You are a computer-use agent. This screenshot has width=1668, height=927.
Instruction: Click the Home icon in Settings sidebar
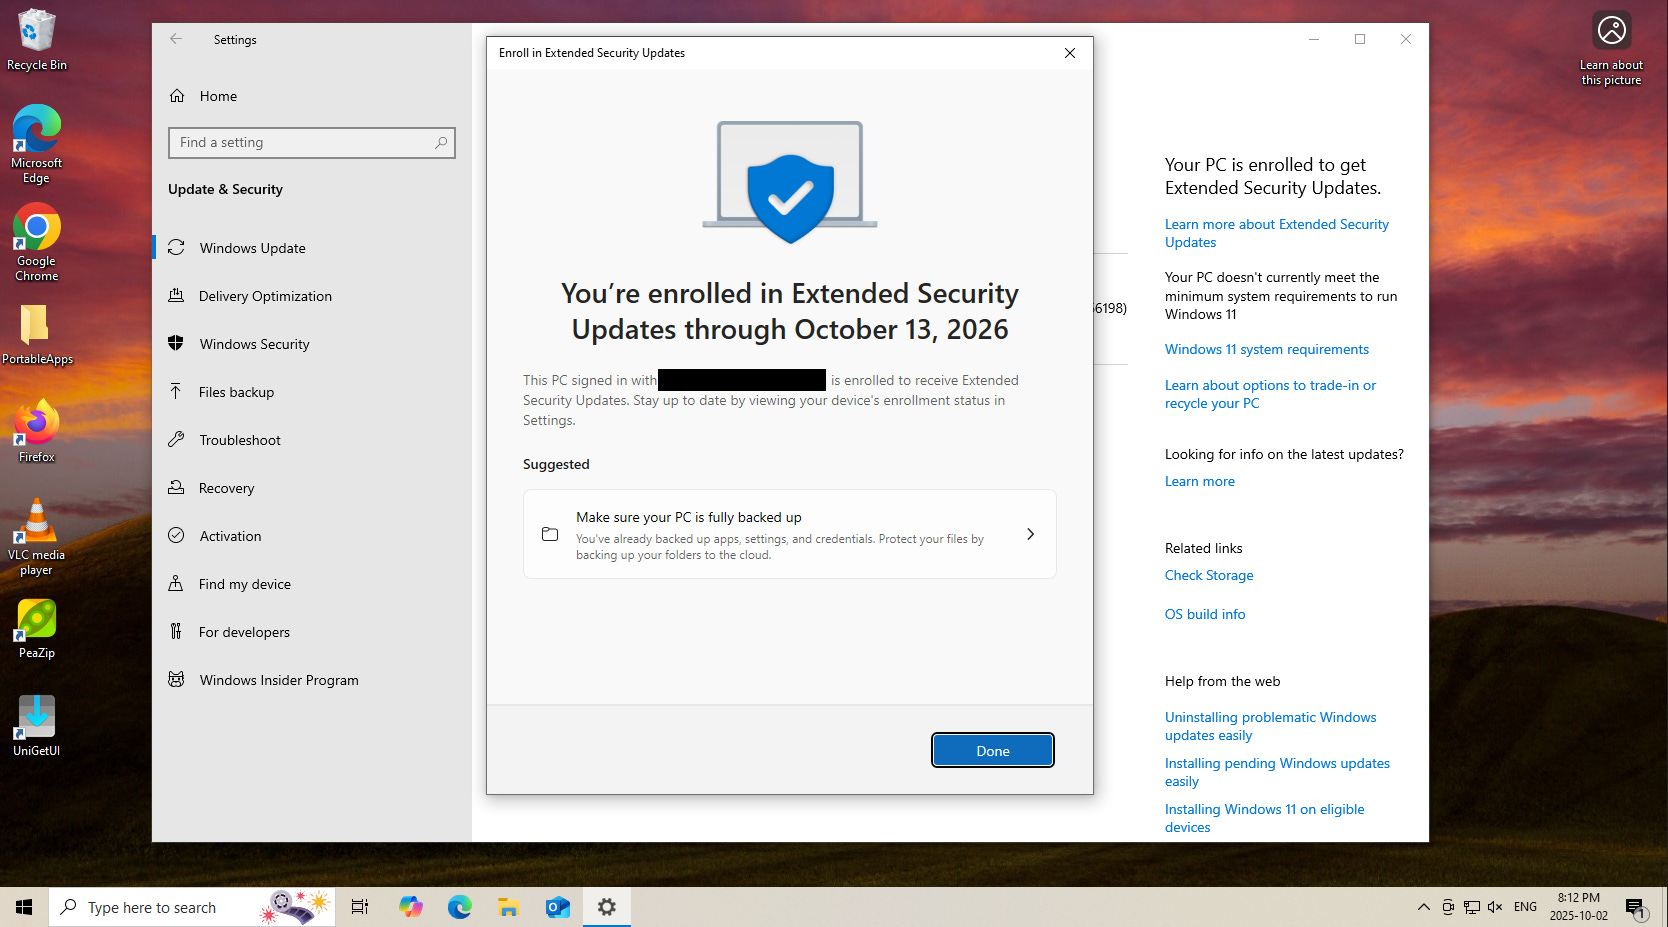[177, 96]
